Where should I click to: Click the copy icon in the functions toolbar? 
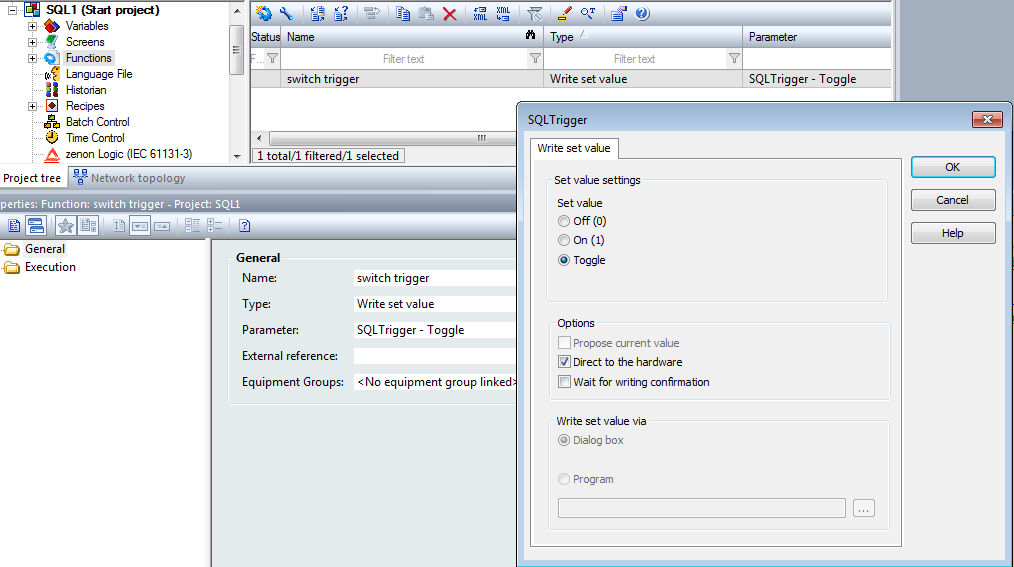pos(403,14)
